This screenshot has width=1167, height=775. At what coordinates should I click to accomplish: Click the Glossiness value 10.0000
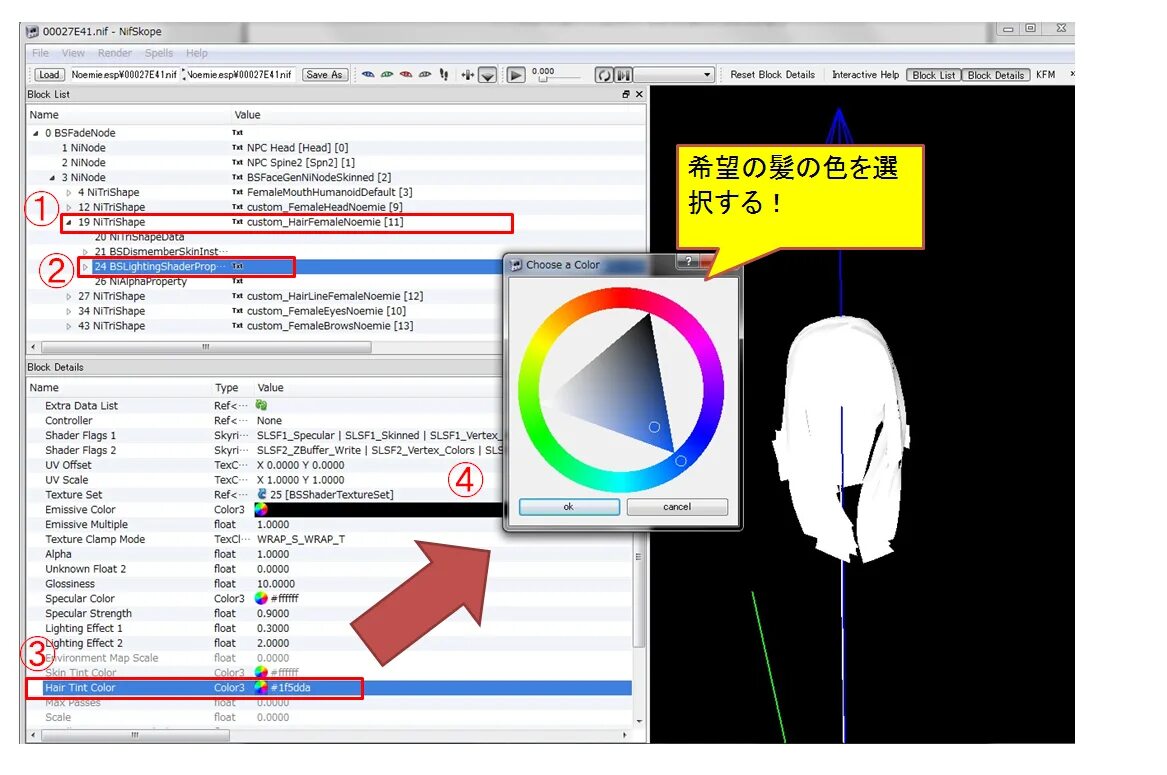point(276,584)
